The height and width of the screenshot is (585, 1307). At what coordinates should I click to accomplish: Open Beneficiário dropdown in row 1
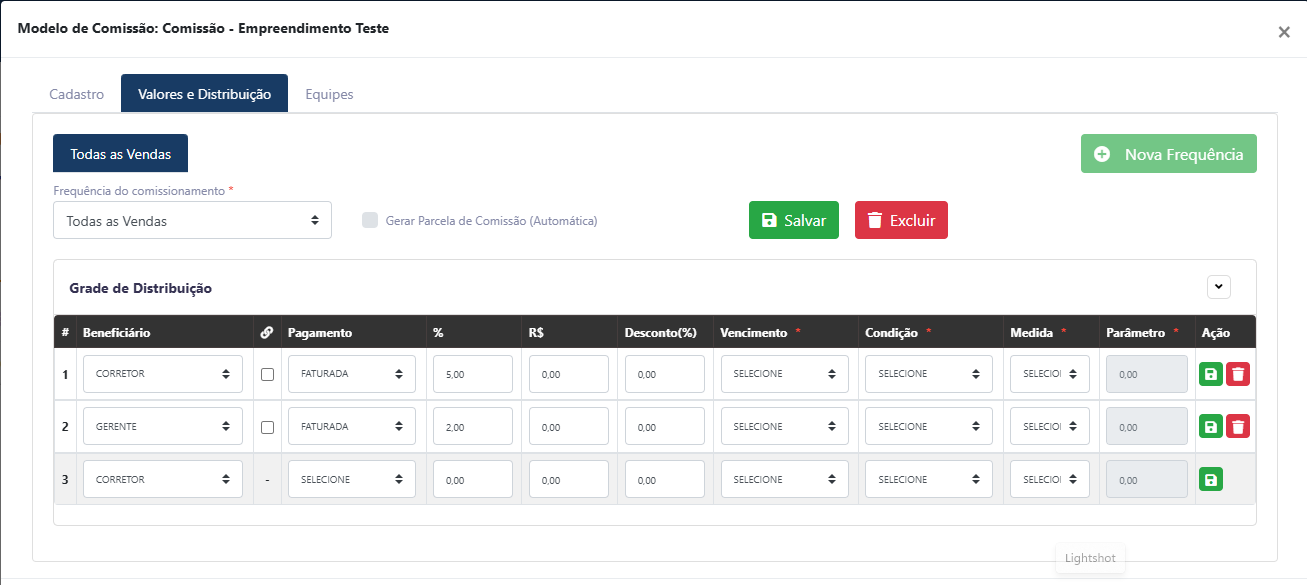pos(163,374)
